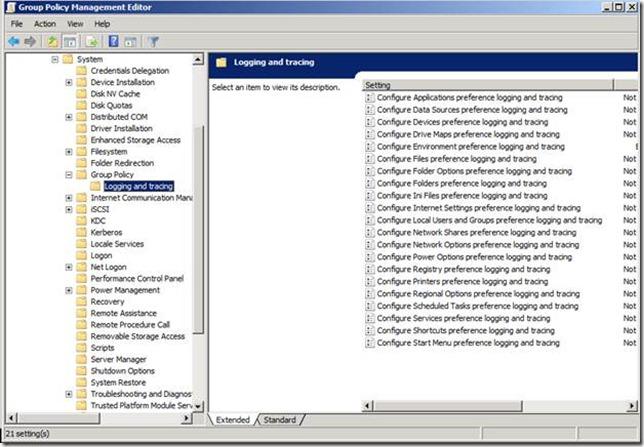644x447 pixels.
Task: Select Configure Printers preference logging and tracing
Action: click(x=462, y=281)
